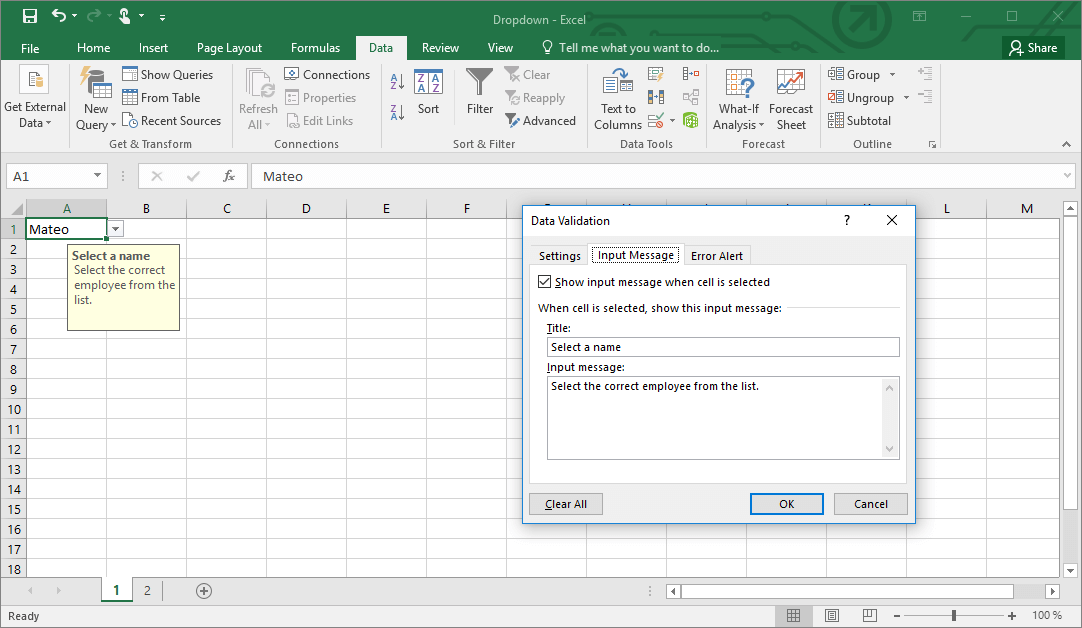Create a Forecast Sheet

791,99
